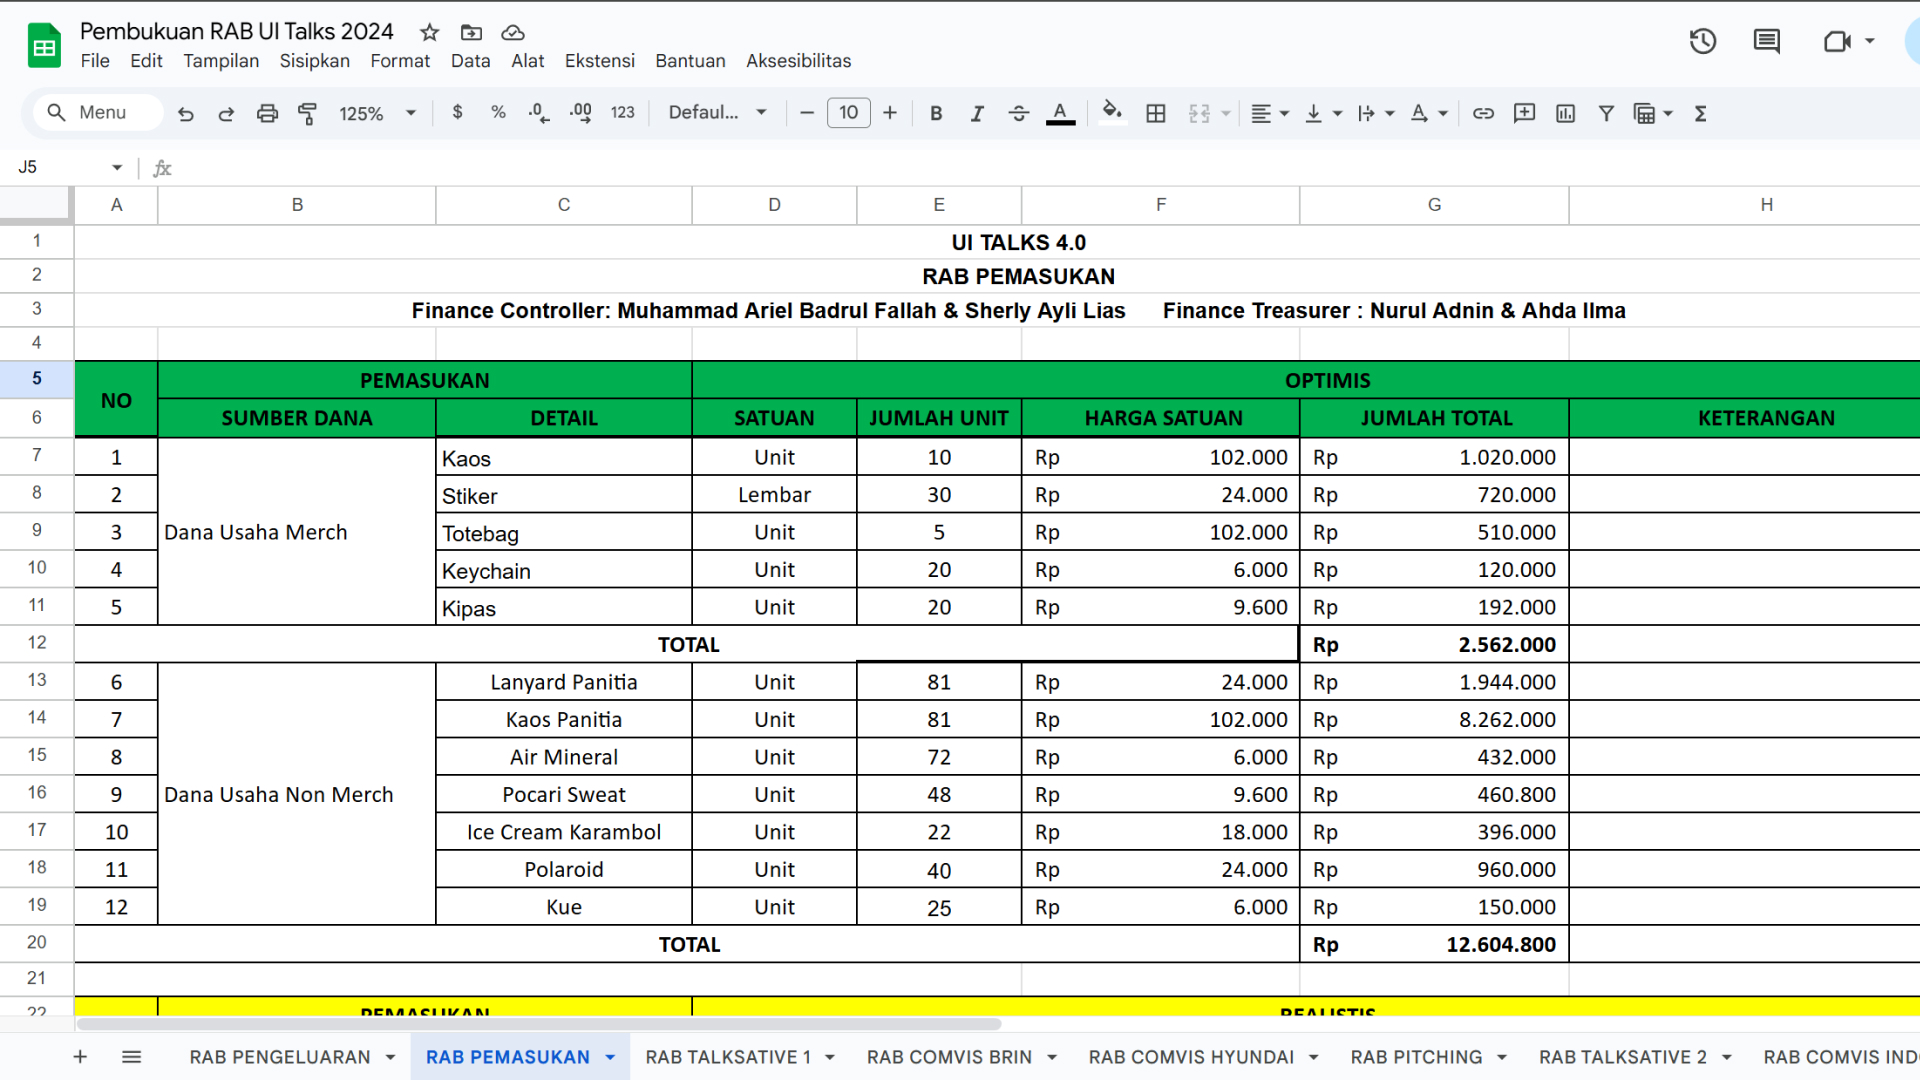Click the redo arrow icon
The image size is (1920, 1080).
[x=226, y=113]
